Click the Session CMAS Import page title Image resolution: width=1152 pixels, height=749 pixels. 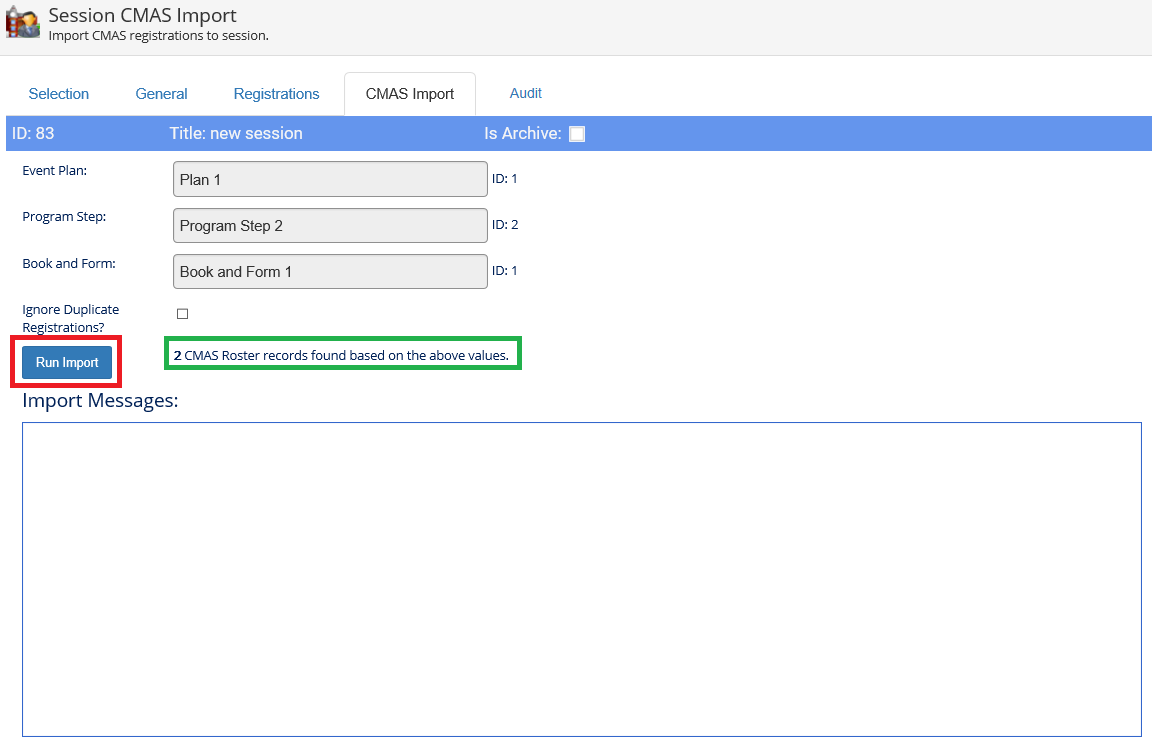(142, 16)
